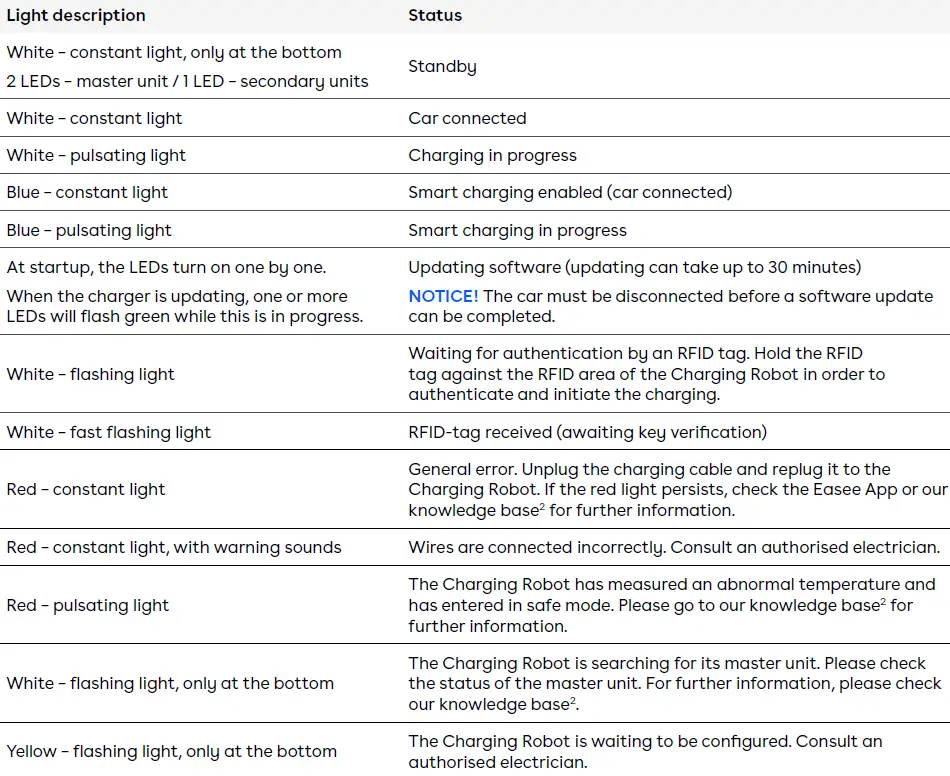Click "Updating software" status line
950x776 pixels.
pyautogui.click(x=634, y=267)
